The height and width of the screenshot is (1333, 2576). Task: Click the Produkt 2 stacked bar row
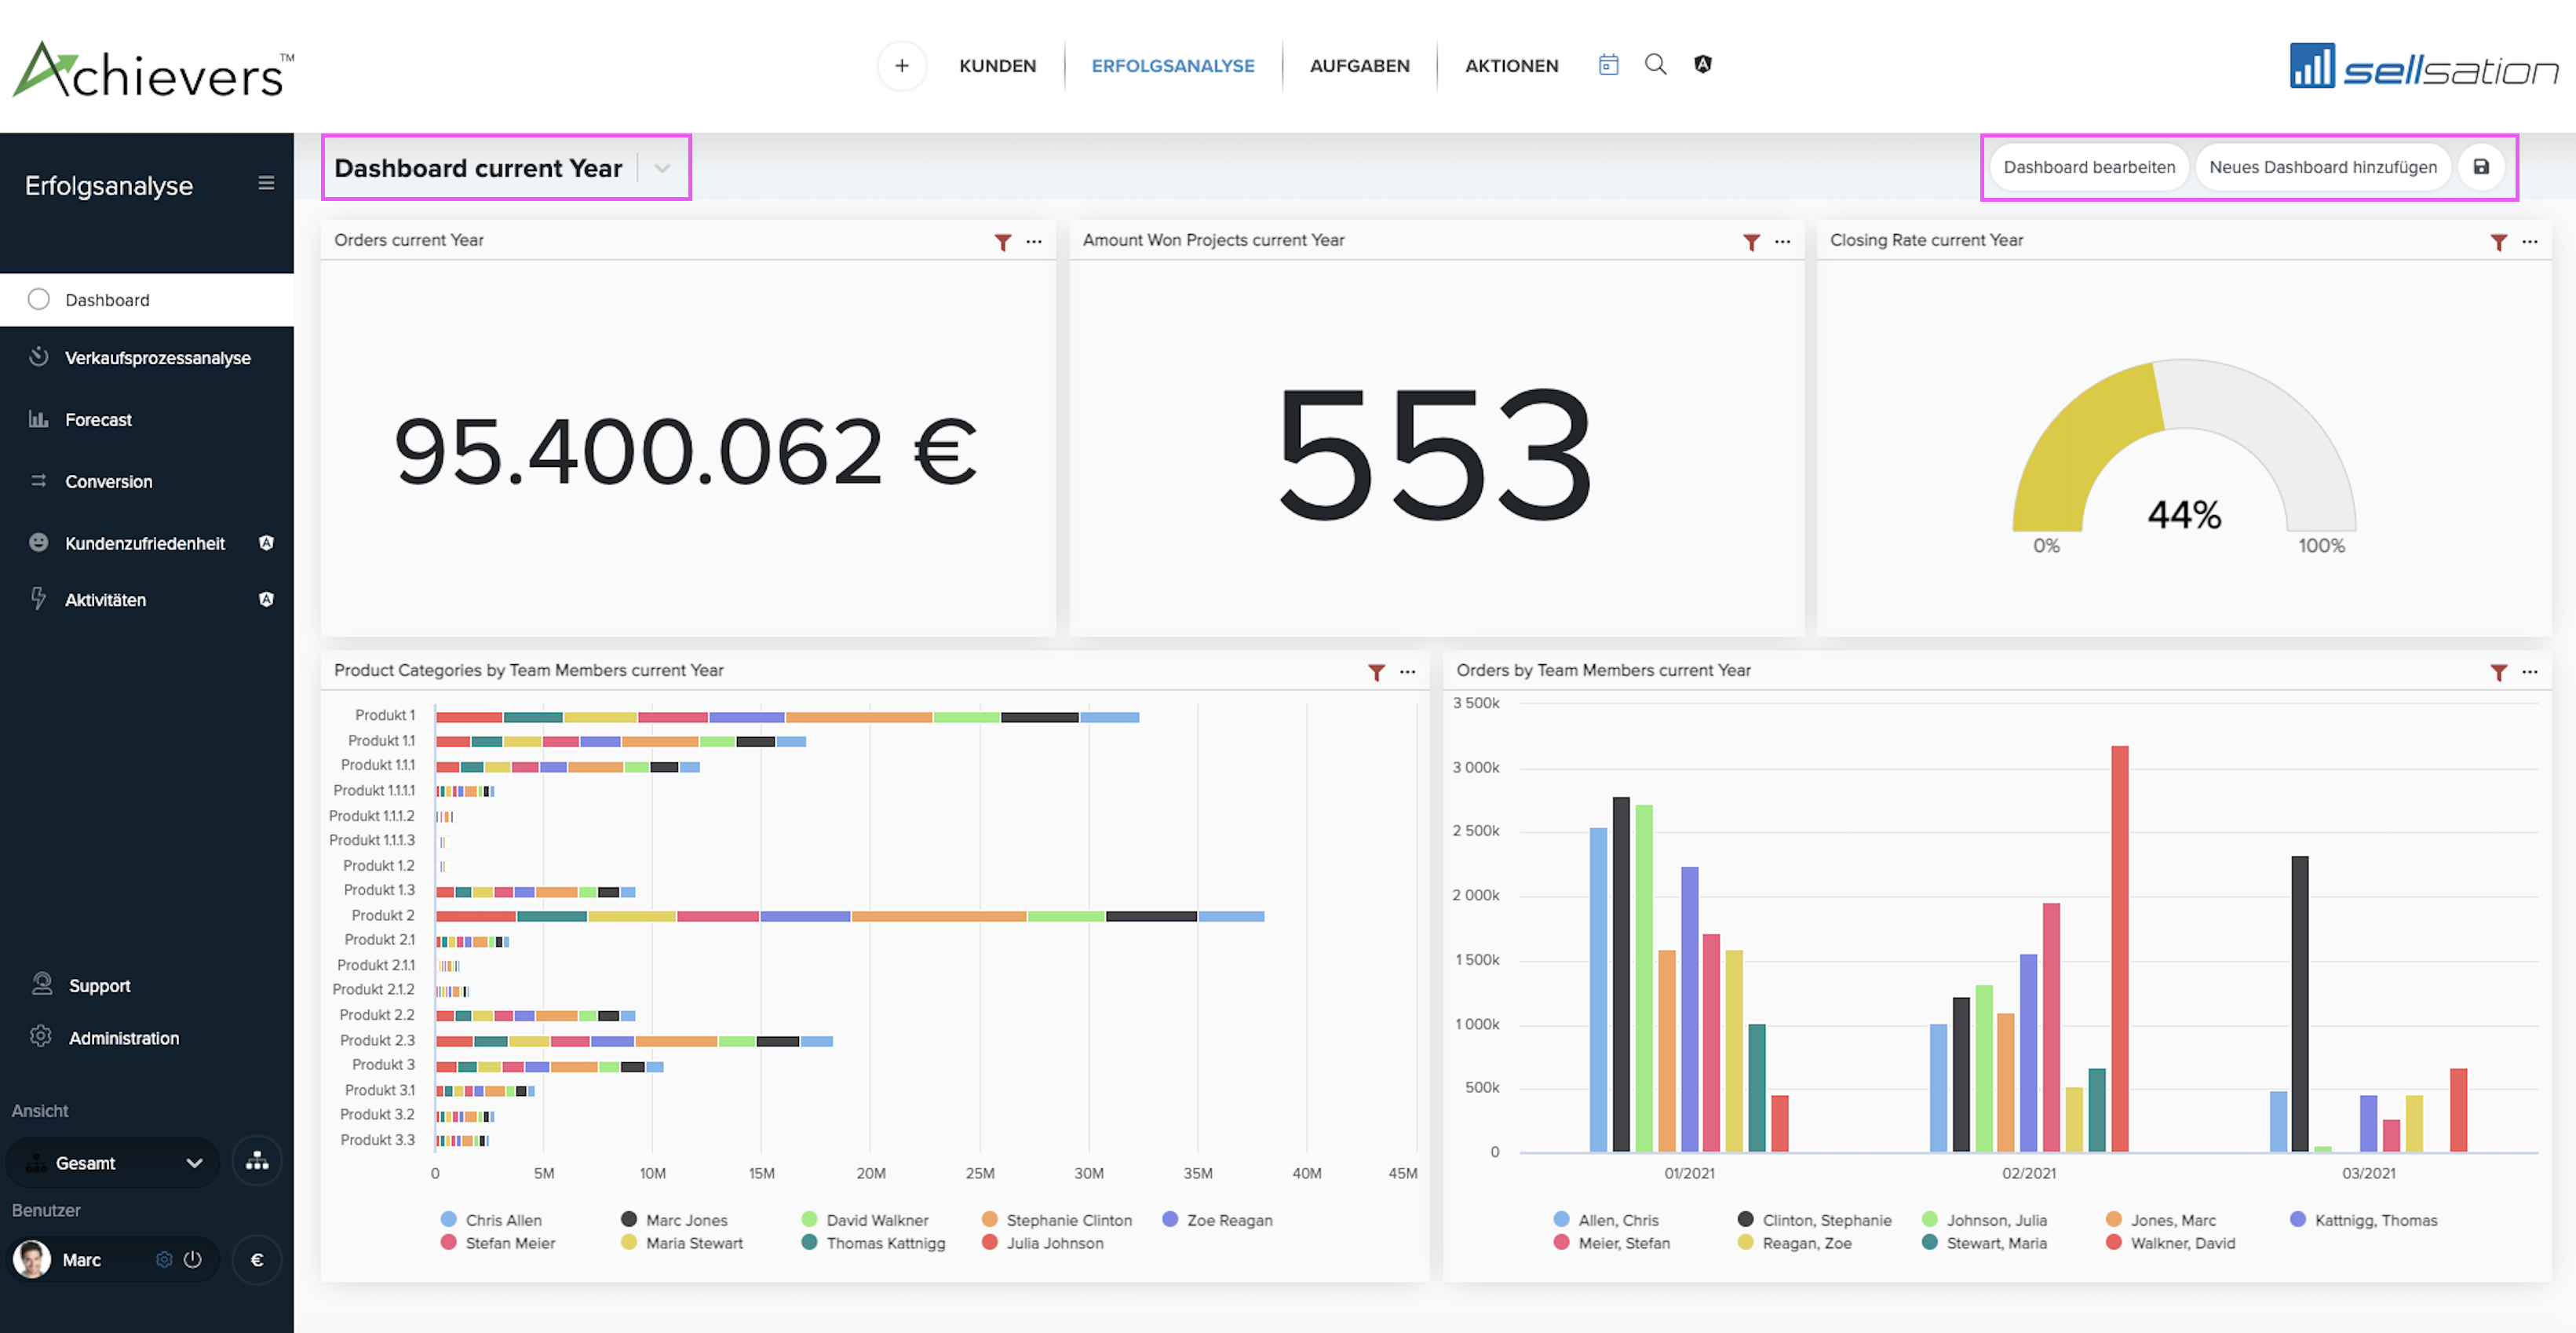click(x=850, y=916)
